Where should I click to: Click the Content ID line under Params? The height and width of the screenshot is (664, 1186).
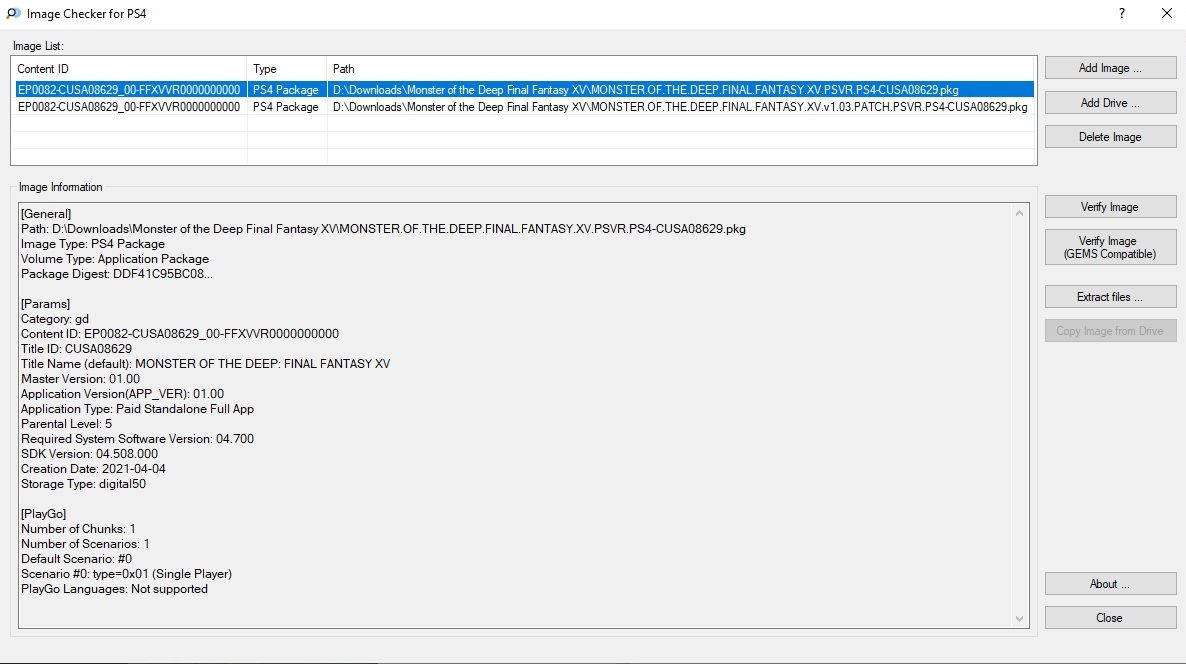[x=180, y=334]
